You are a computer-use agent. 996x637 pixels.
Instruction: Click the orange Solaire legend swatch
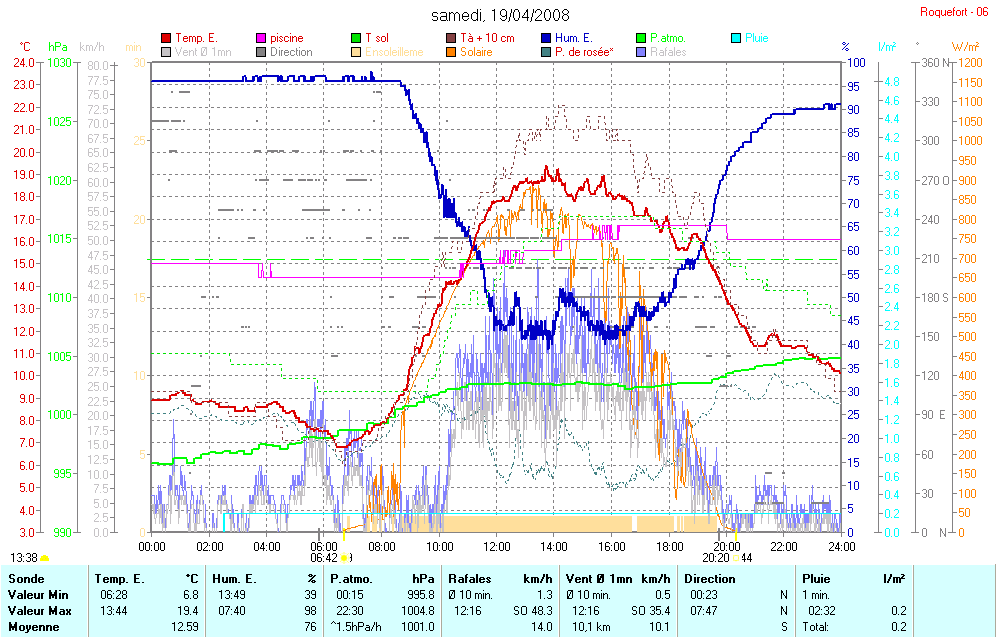[451, 52]
